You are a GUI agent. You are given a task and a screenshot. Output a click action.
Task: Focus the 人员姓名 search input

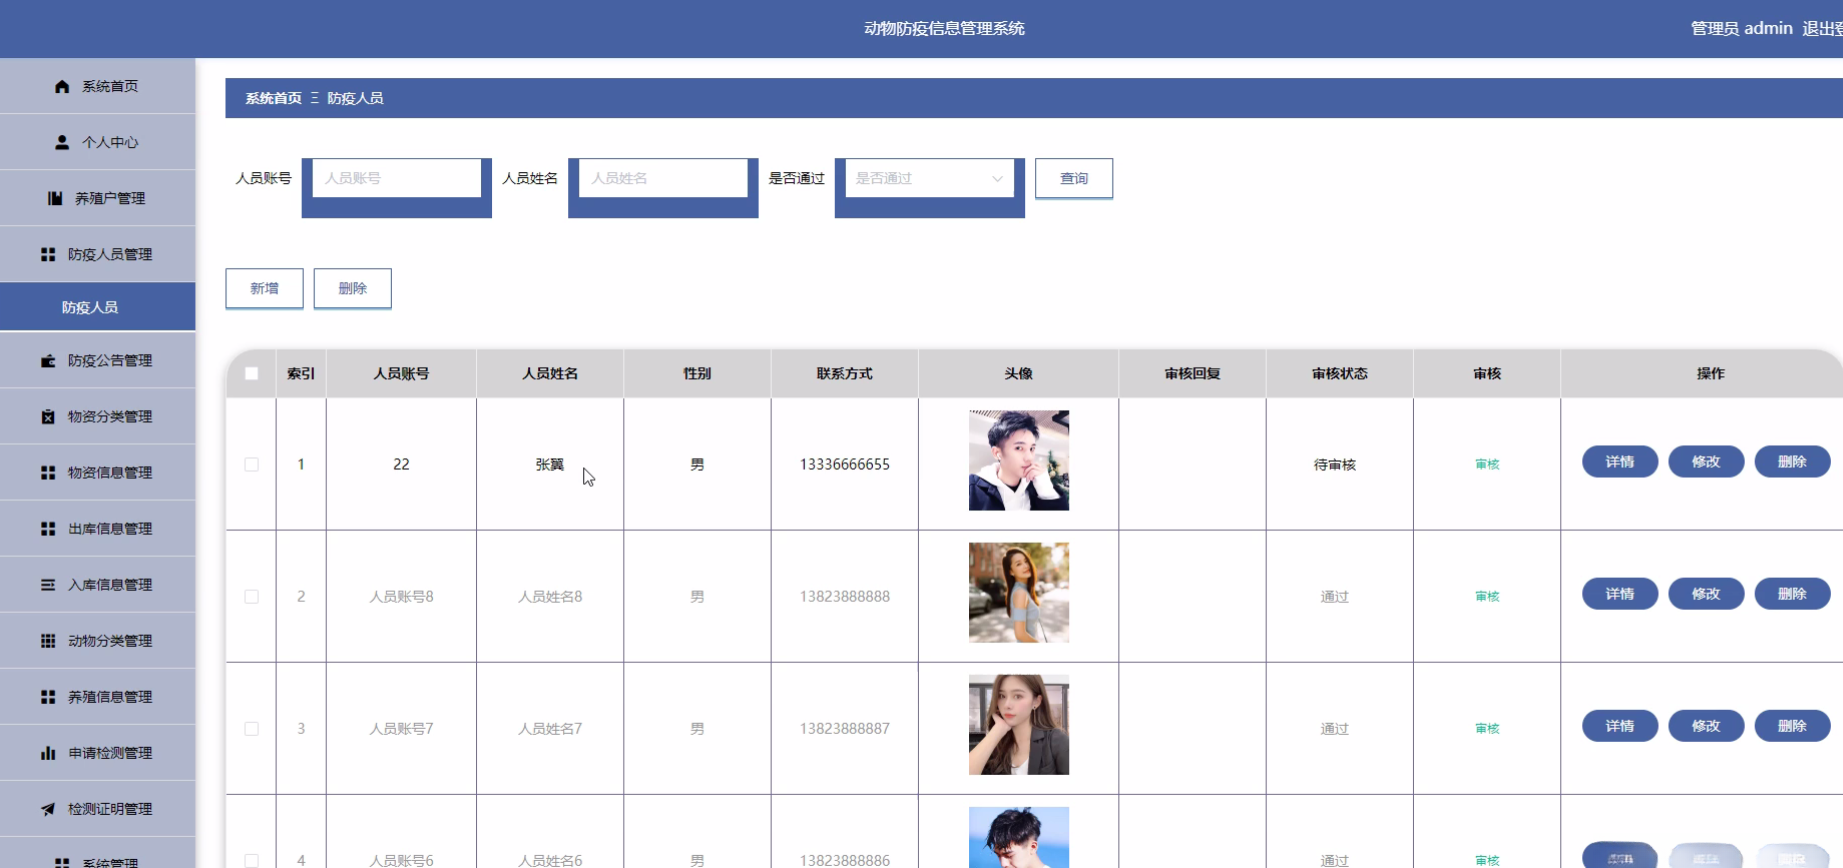(663, 178)
